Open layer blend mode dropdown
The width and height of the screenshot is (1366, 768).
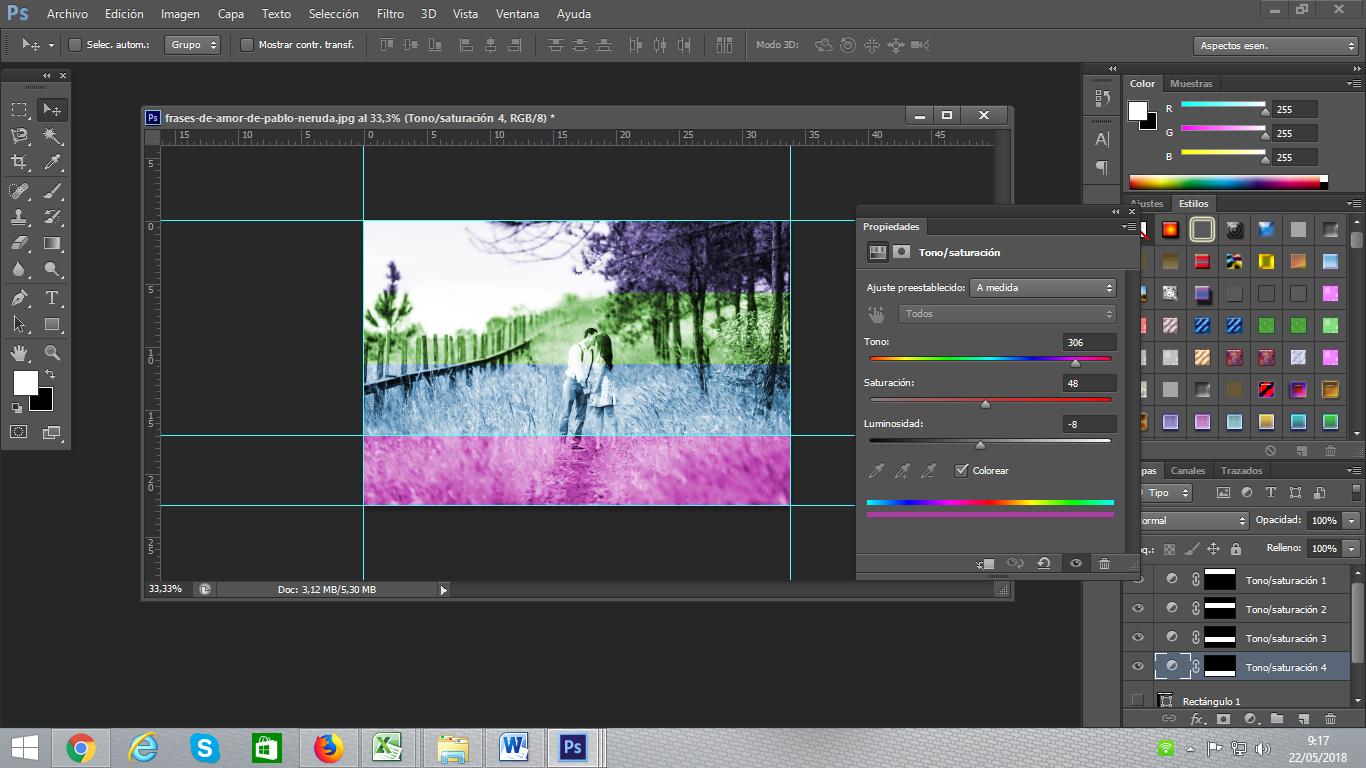click(x=1192, y=521)
